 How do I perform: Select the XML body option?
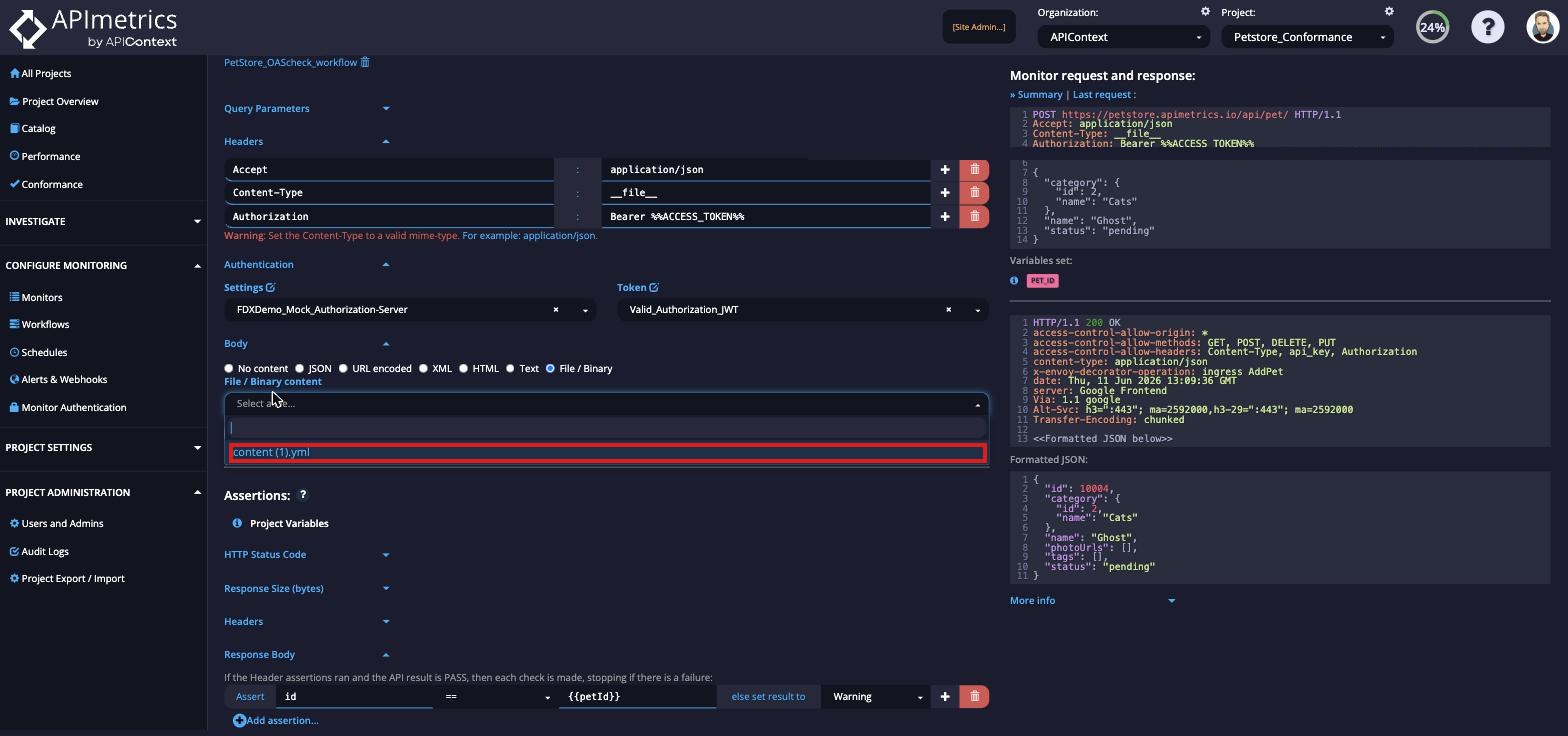coord(423,369)
